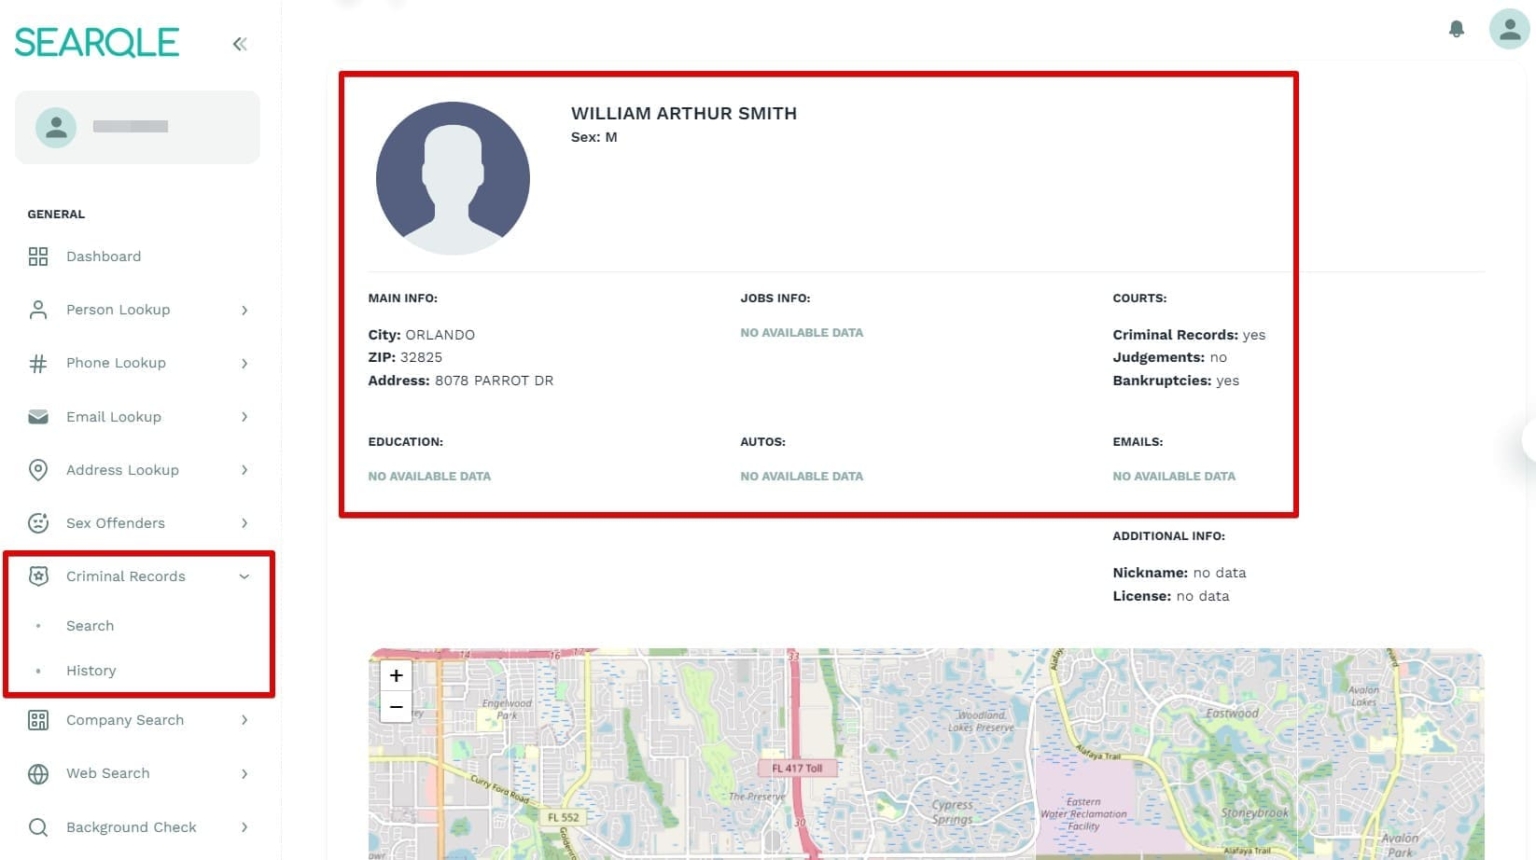Expand the Person Lookup submenu chevron
Viewport: 1536px width, 860px height.
244,310
